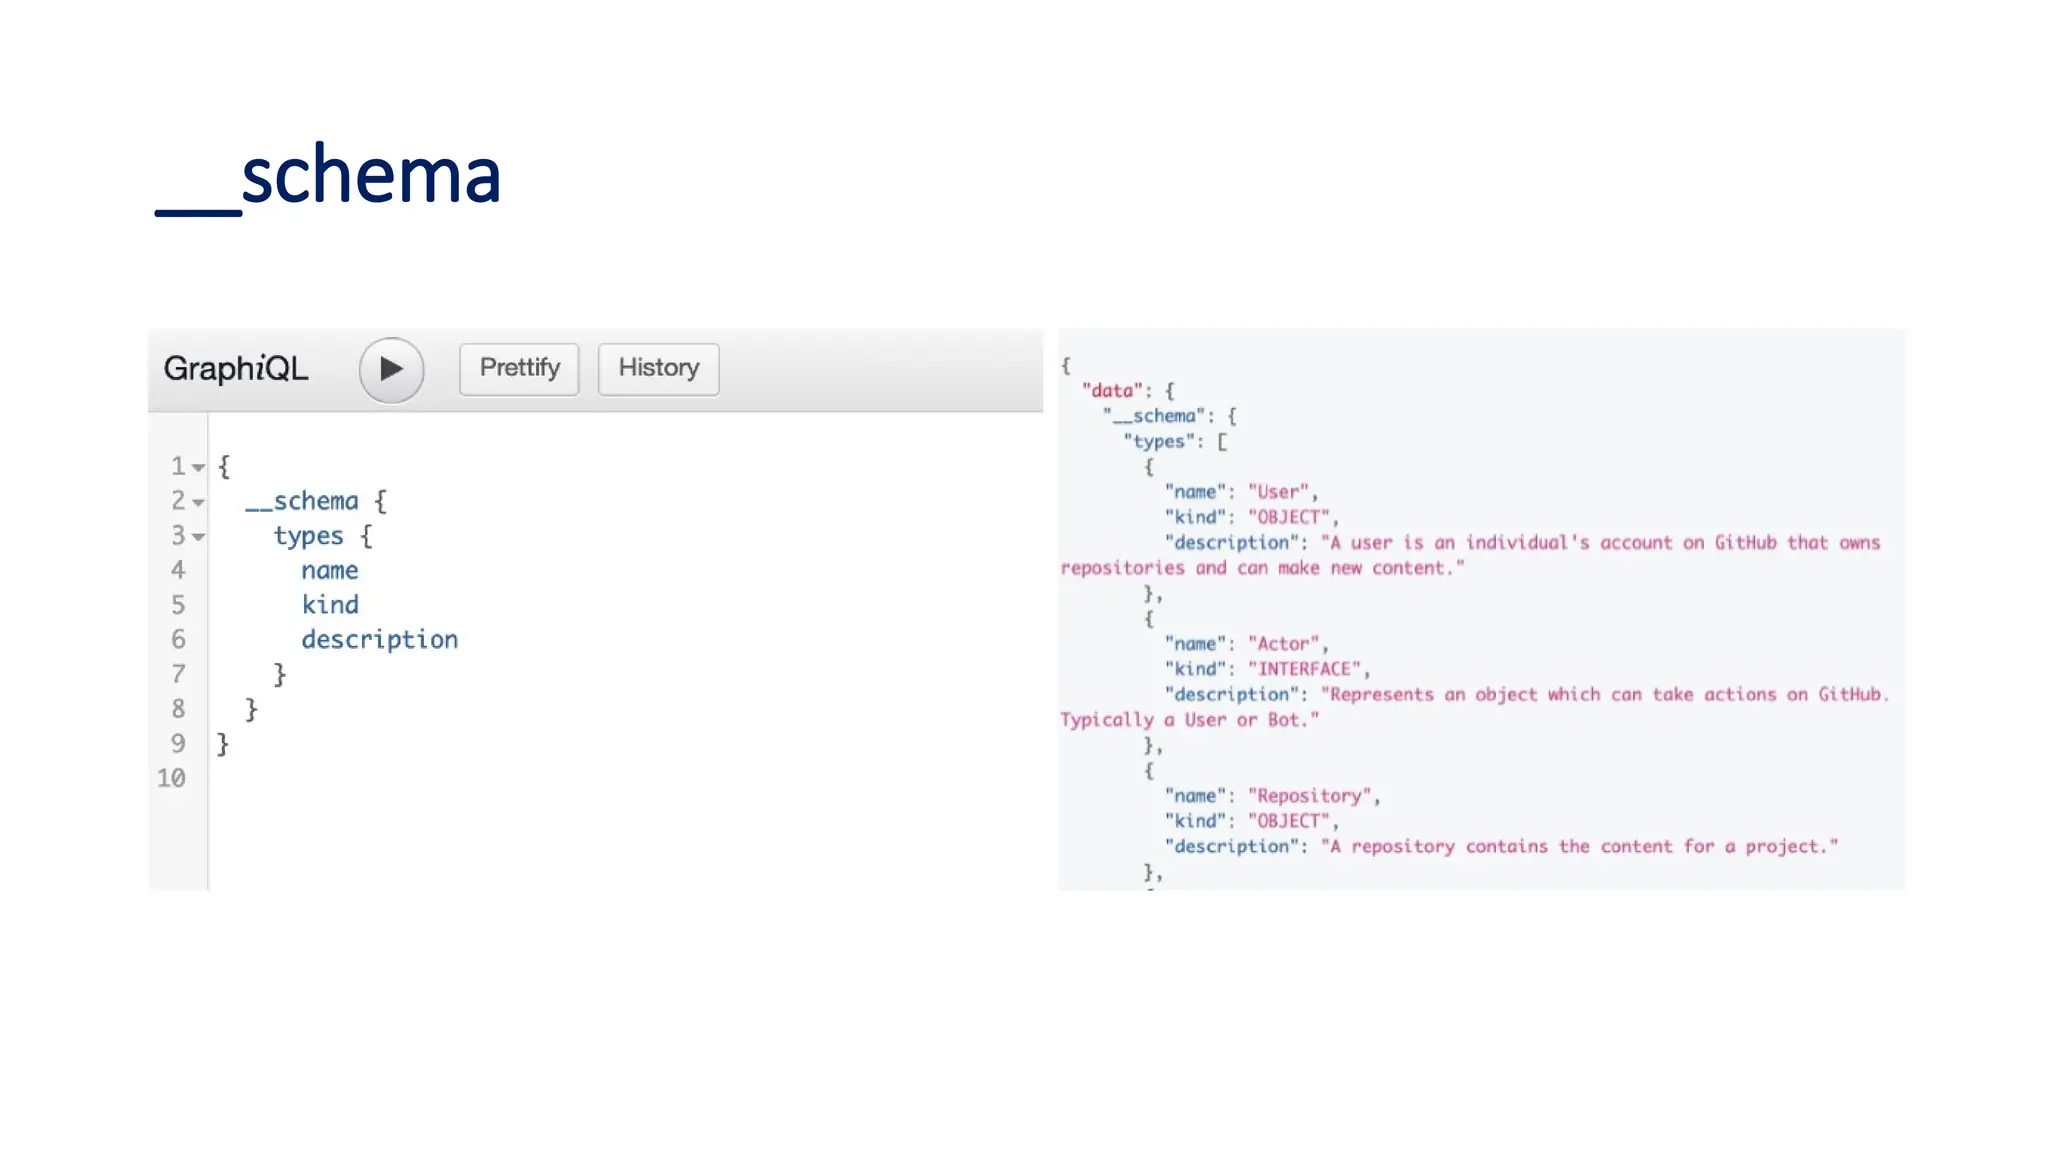Click the "Repository" value in results
The width and height of the screenshot is (2048, 1152).
tap(1309, 796)
